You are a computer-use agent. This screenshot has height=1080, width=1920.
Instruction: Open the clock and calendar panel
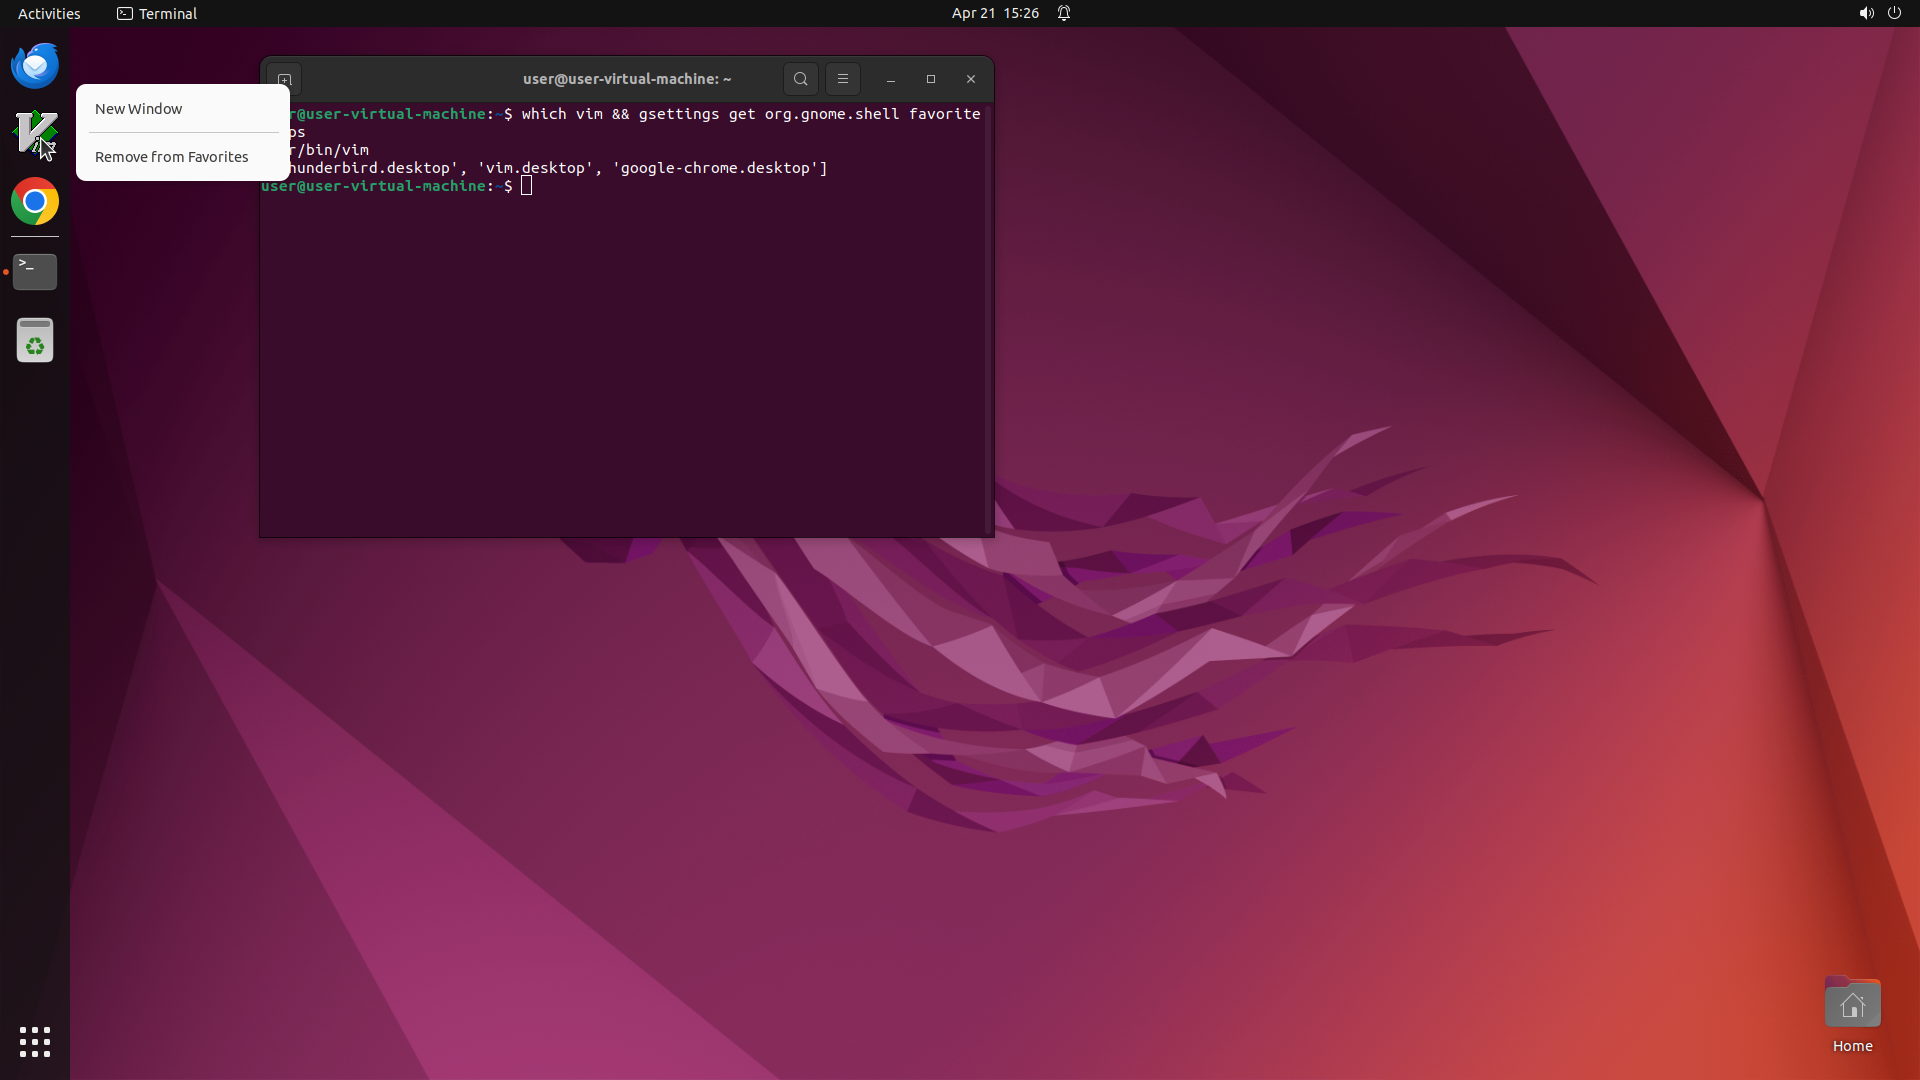(x=995, y=13)
